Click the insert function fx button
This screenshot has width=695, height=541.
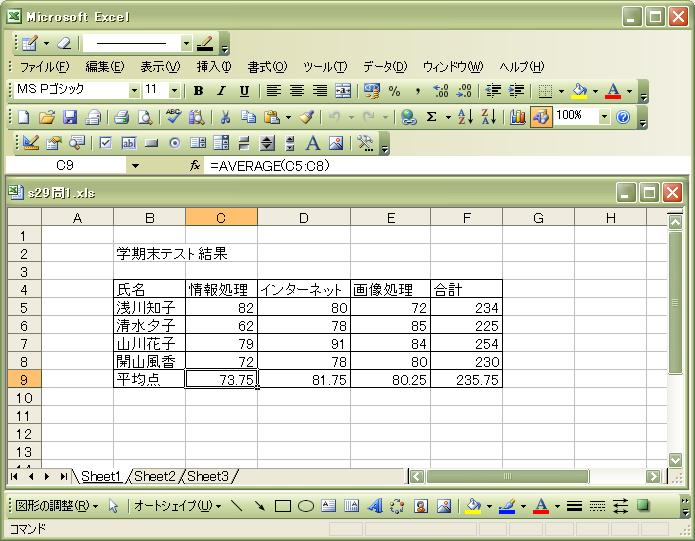coord(195,166)
